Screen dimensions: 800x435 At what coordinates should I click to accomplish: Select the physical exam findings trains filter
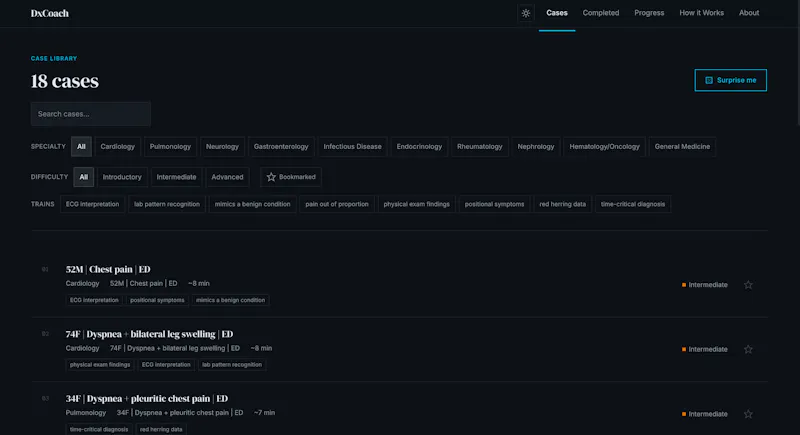click(x=416, y=204)
